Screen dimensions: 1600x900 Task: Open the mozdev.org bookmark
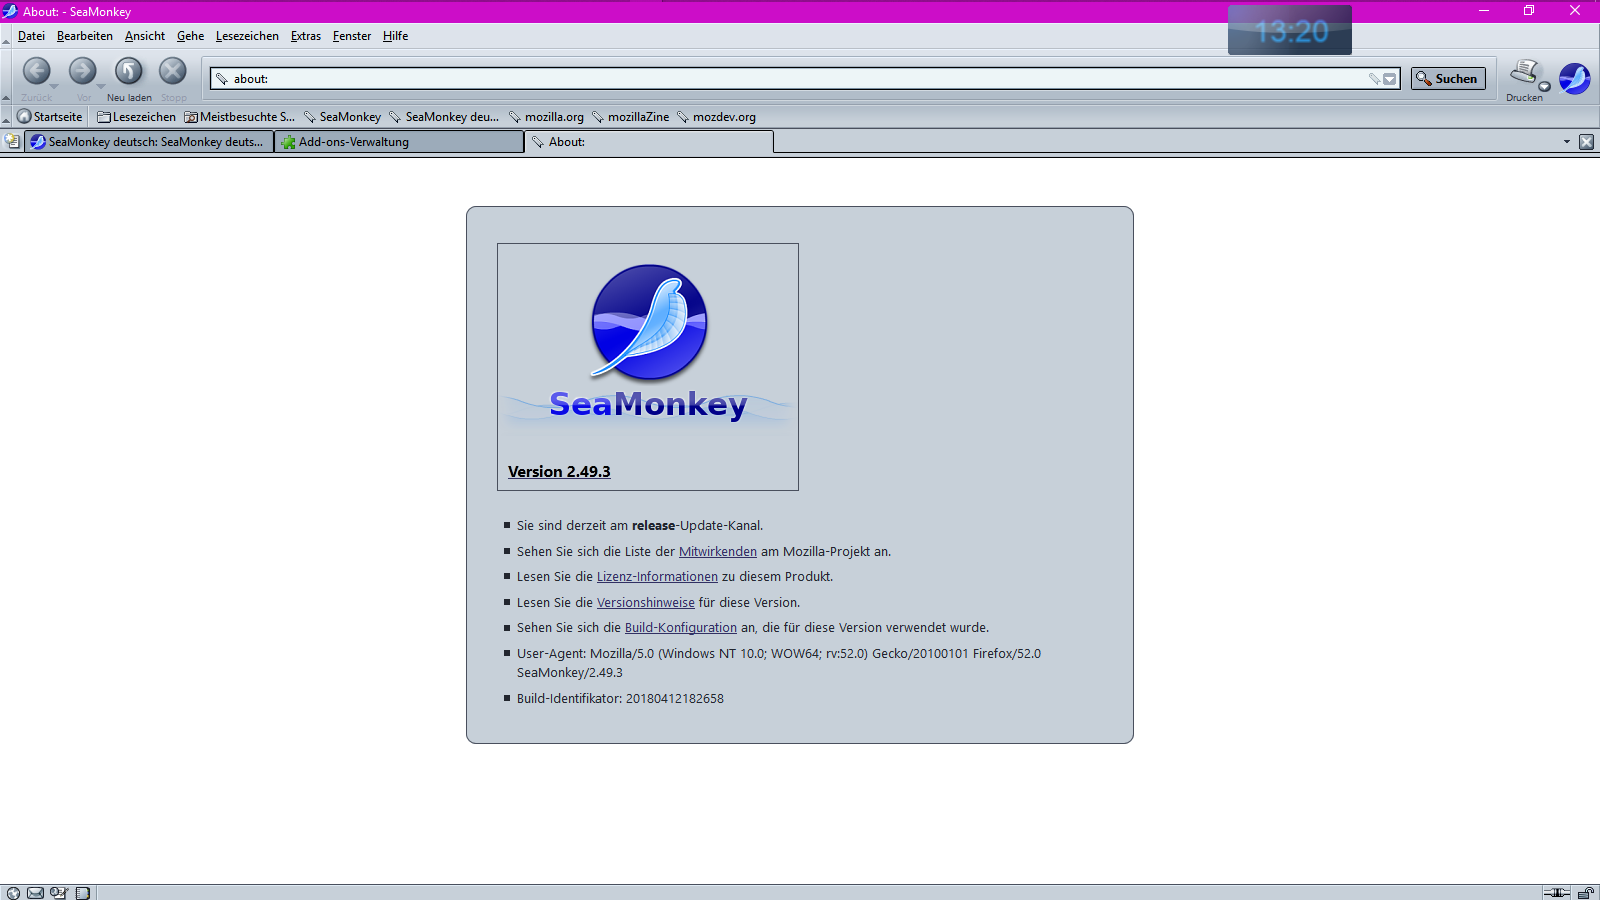click(x=716, y=117)
